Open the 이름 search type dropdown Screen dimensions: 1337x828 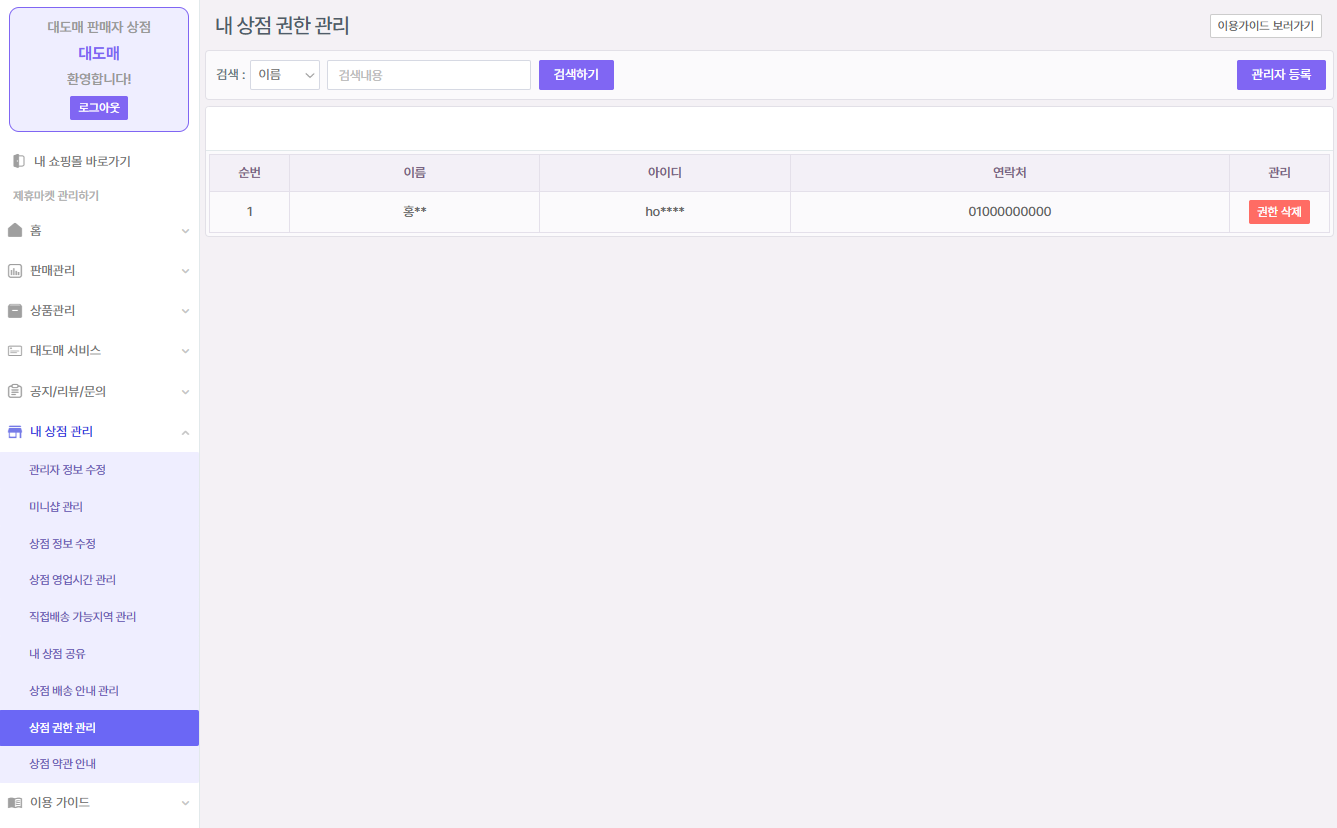[x=285, y=75]
